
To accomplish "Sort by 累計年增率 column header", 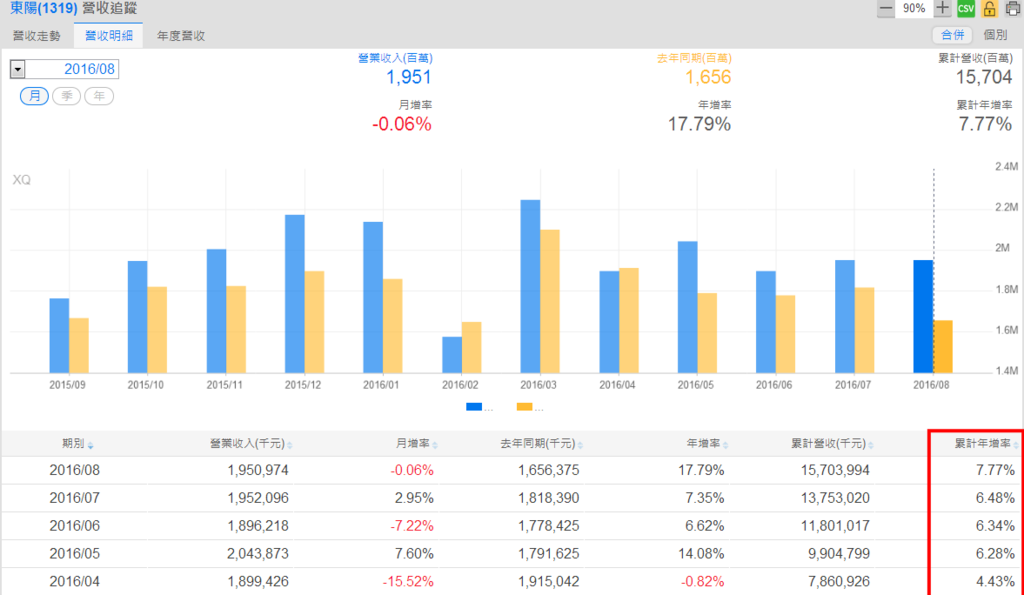I will (986, 444).
